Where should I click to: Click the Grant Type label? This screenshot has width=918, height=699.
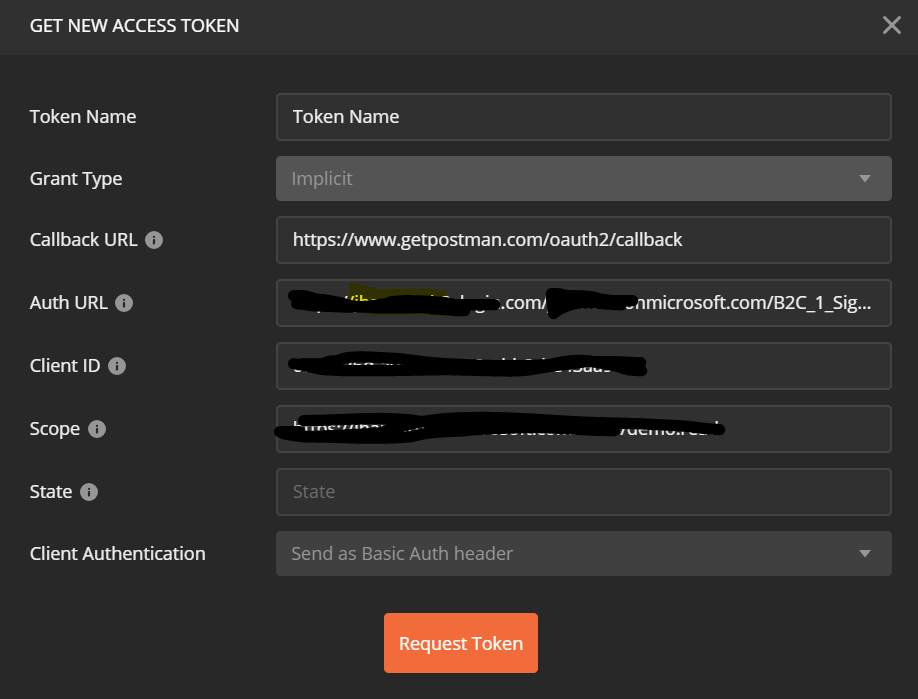click(76, 179)
